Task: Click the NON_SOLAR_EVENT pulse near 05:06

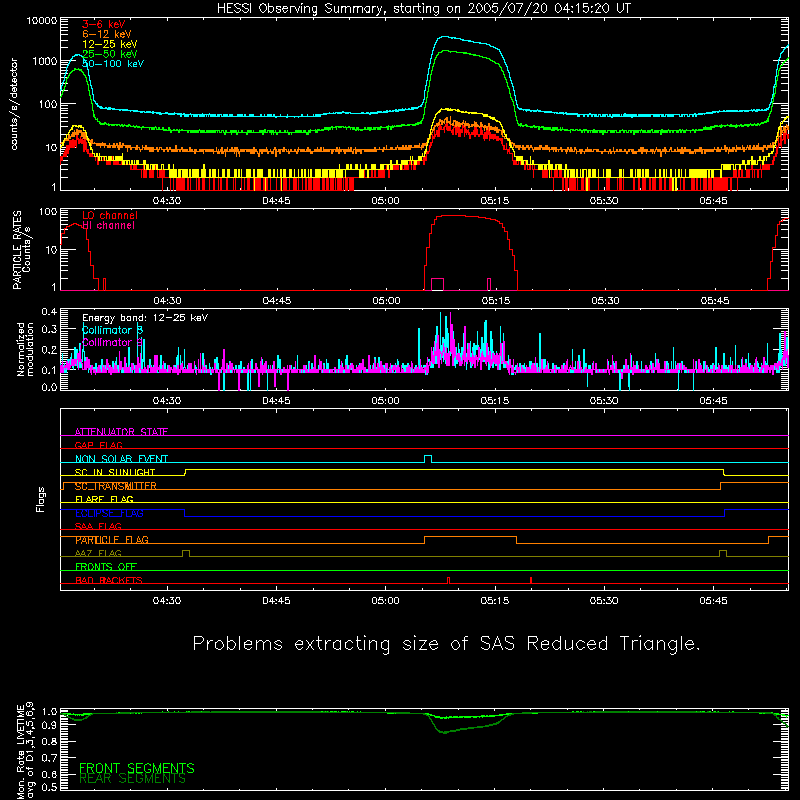Action: [x=428, y=459]
